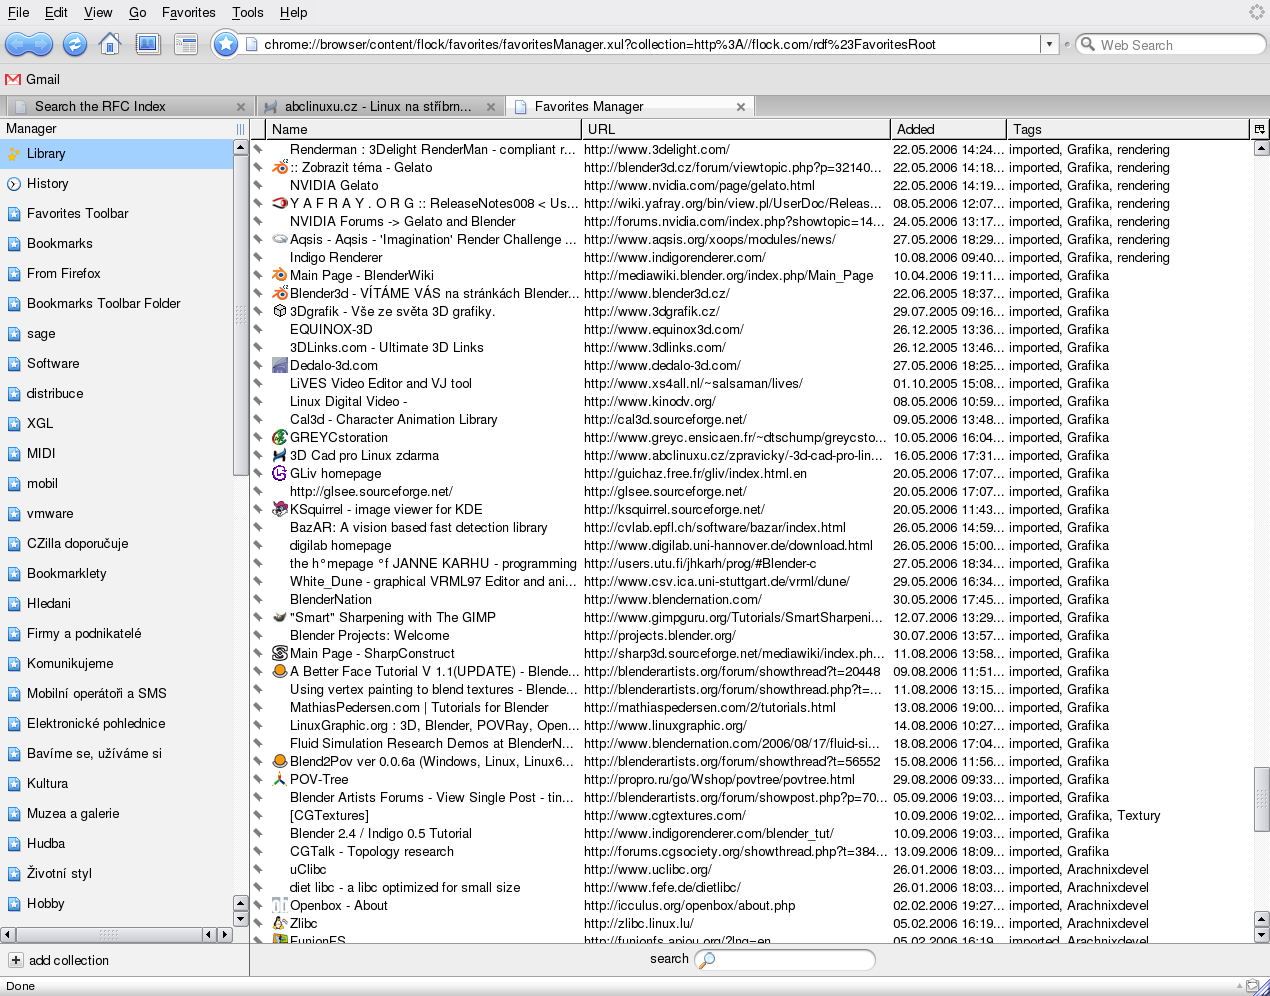
Task: Click the star favorite button by the URL
Action: pos(226,44)
